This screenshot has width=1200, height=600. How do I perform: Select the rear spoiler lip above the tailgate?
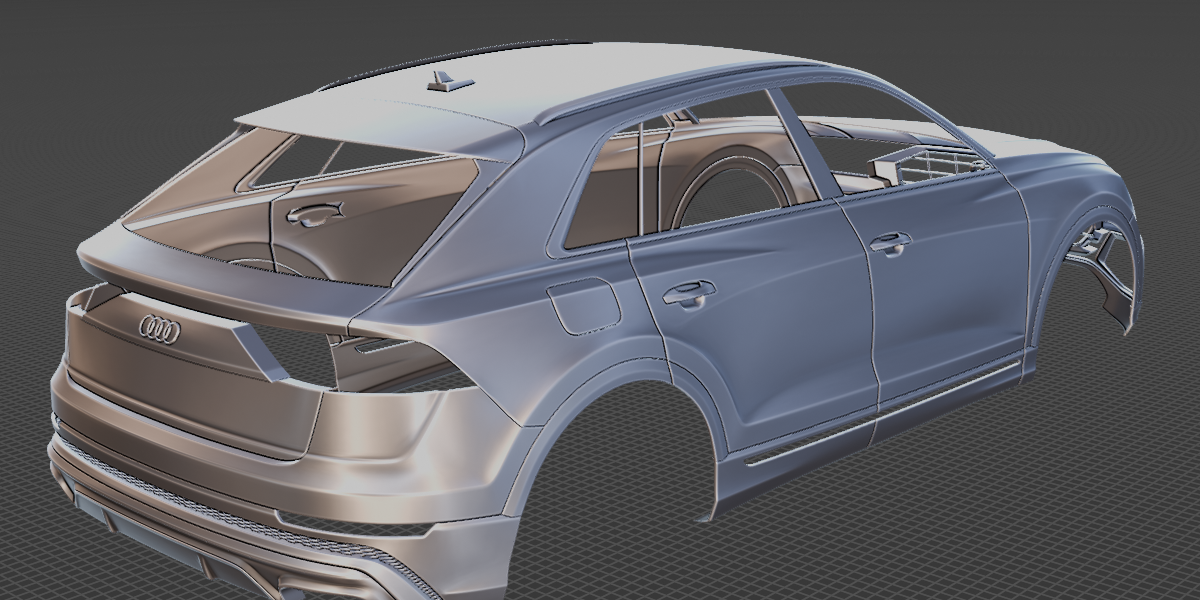[x=240, y=290]
